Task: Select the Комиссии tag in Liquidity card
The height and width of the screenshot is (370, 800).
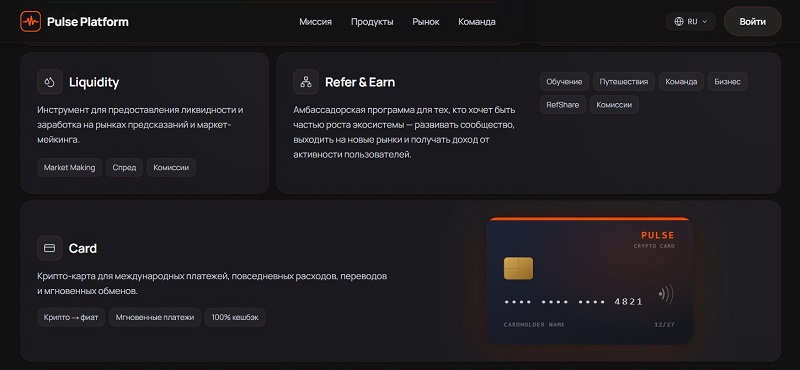Action: click(x=171, y=167)
